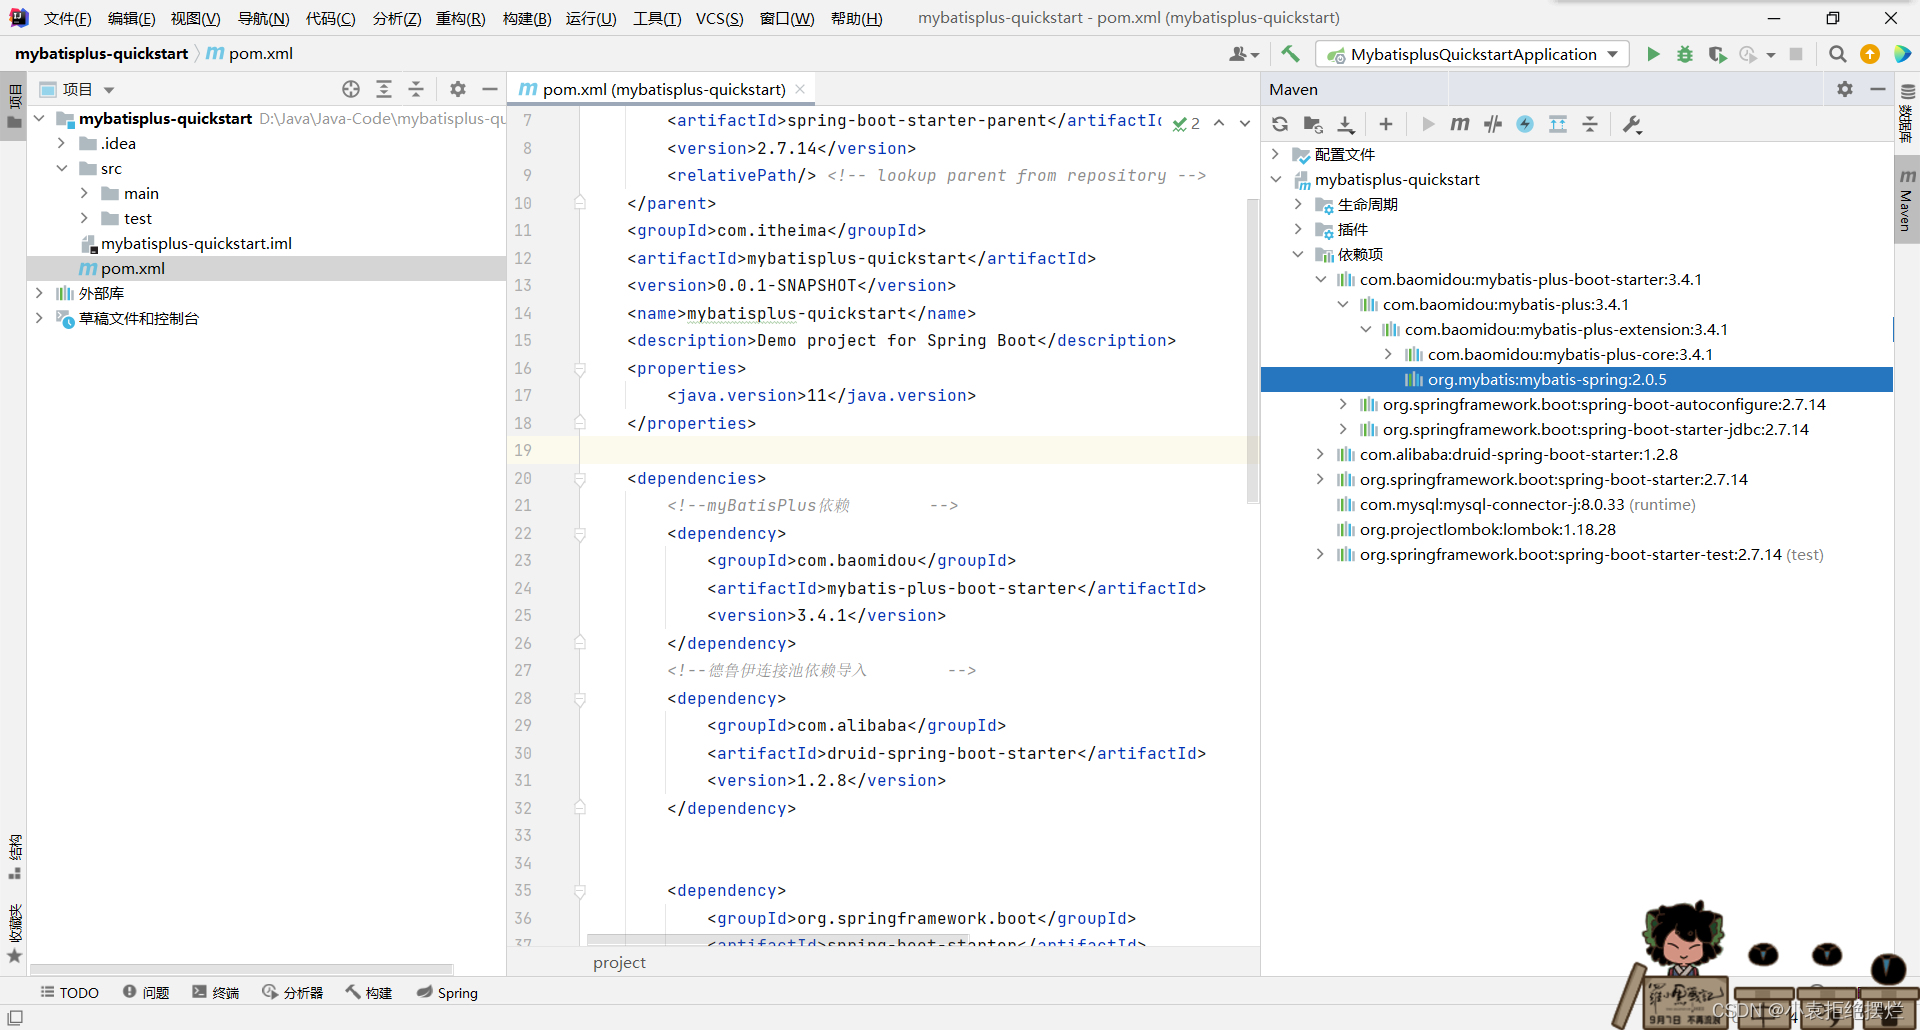Collapse all nodes in Maven toolbar
Screen dimensions: 1920x1030
1590,124
